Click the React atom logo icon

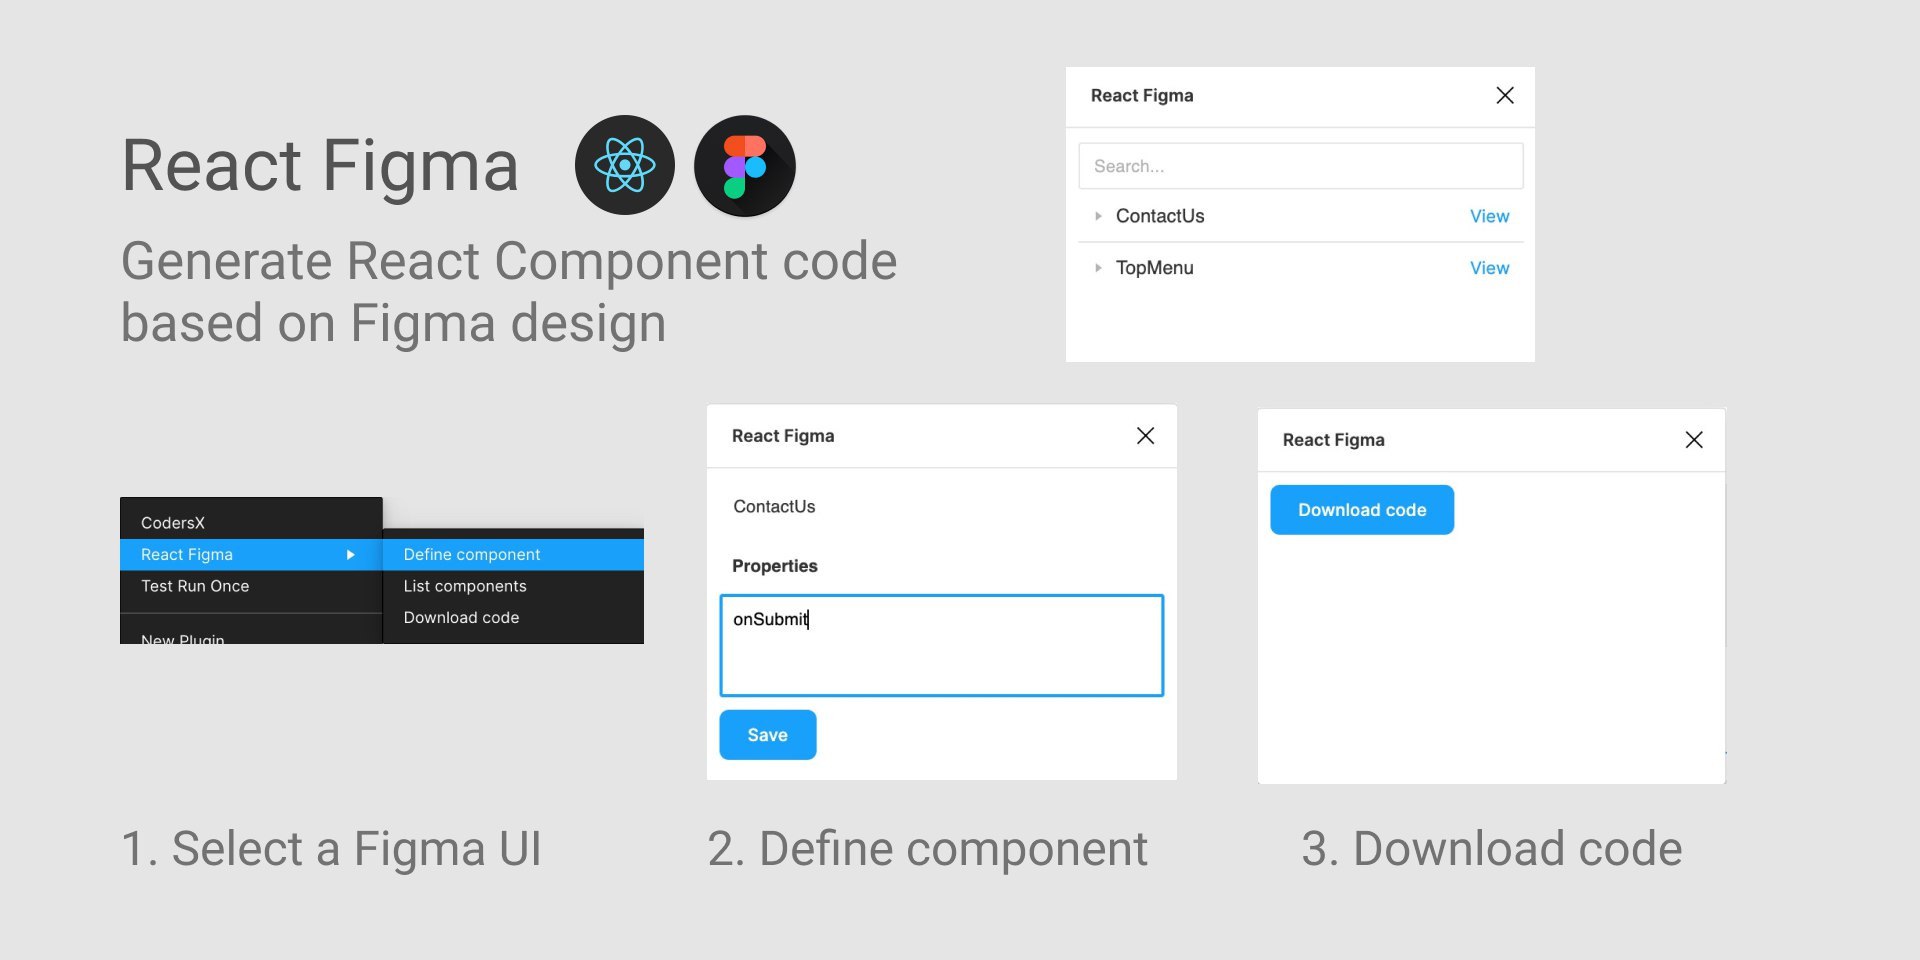[625, 165]
